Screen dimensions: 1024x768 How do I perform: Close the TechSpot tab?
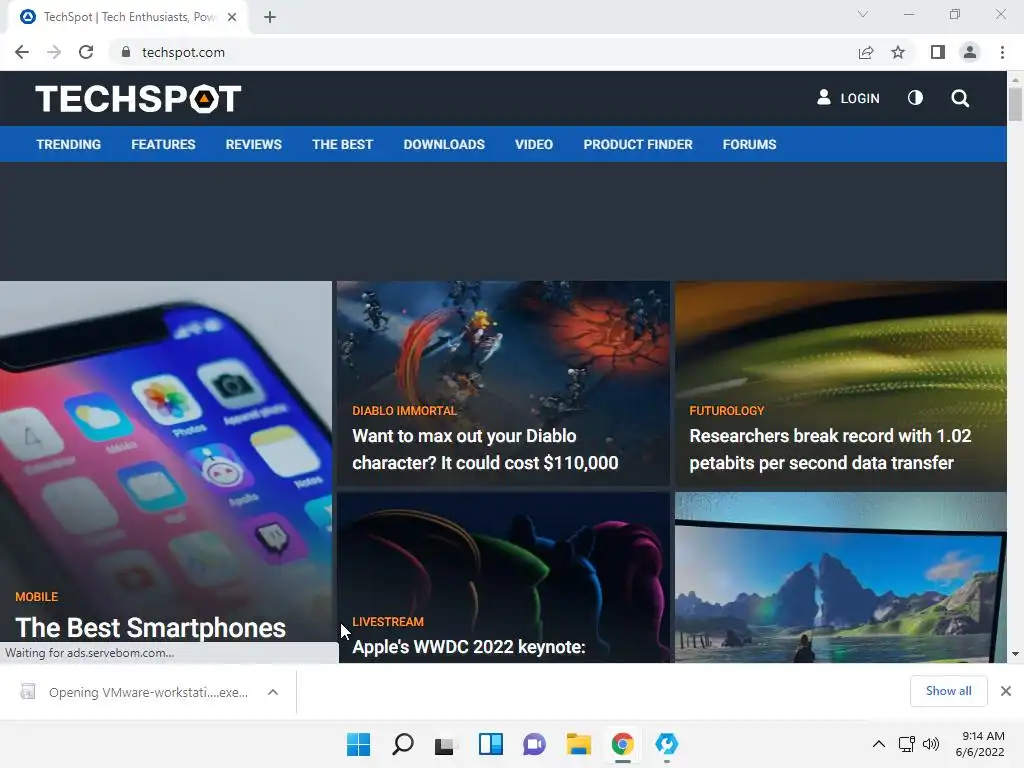pos(232,17)
